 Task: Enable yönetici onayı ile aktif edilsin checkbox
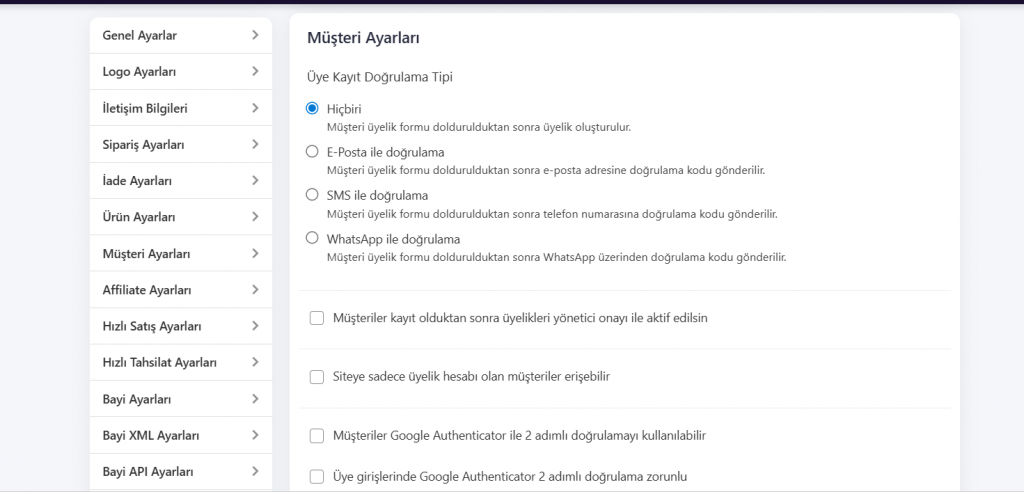(317, 318)
